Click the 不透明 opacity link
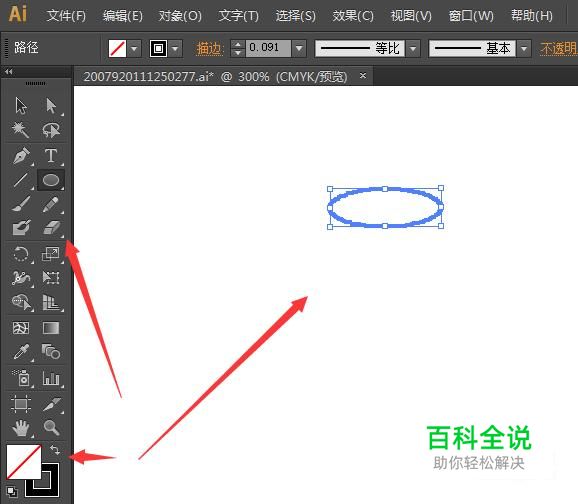Image resolution: width=578 pixels, height=504 pixels. [559, 49]
